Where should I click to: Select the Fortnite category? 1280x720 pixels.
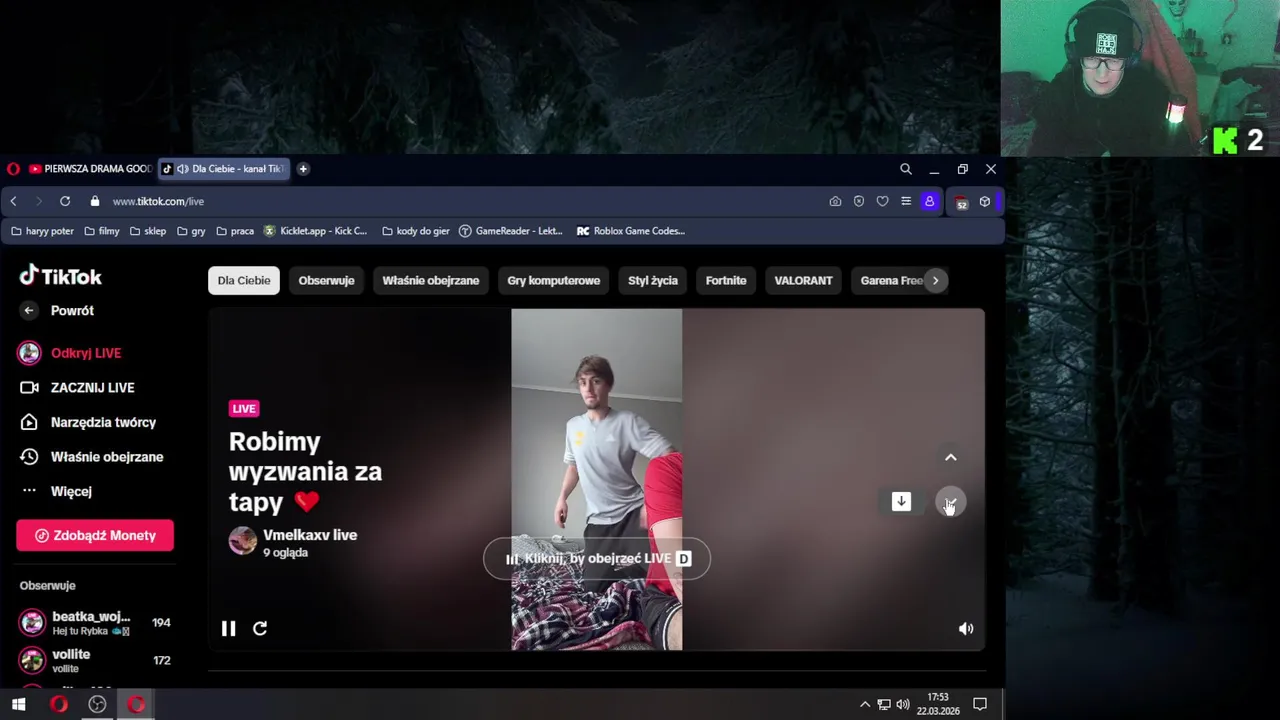click(x=726, y=280)
